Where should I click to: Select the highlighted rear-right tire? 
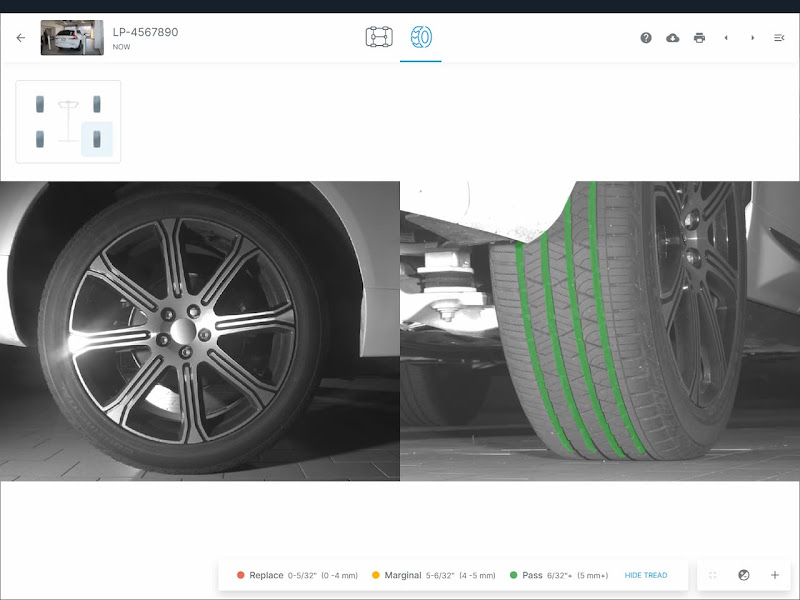tap(97, 139)
